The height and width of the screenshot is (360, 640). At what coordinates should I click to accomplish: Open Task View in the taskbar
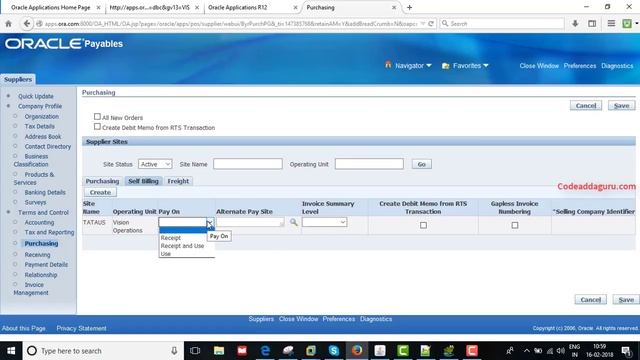tap(195, 351)
